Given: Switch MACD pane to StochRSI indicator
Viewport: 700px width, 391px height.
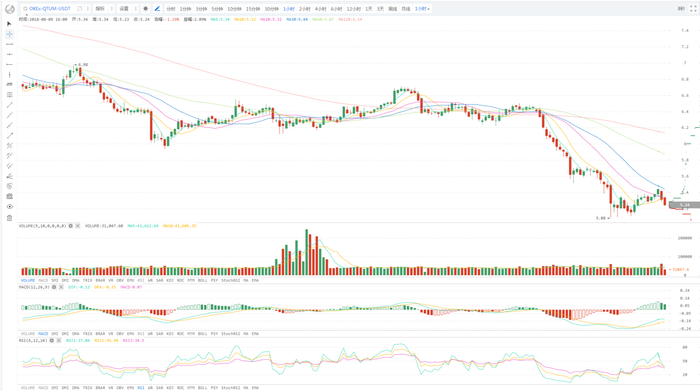Looking at the screenshot, I should [x=230, y=333].
